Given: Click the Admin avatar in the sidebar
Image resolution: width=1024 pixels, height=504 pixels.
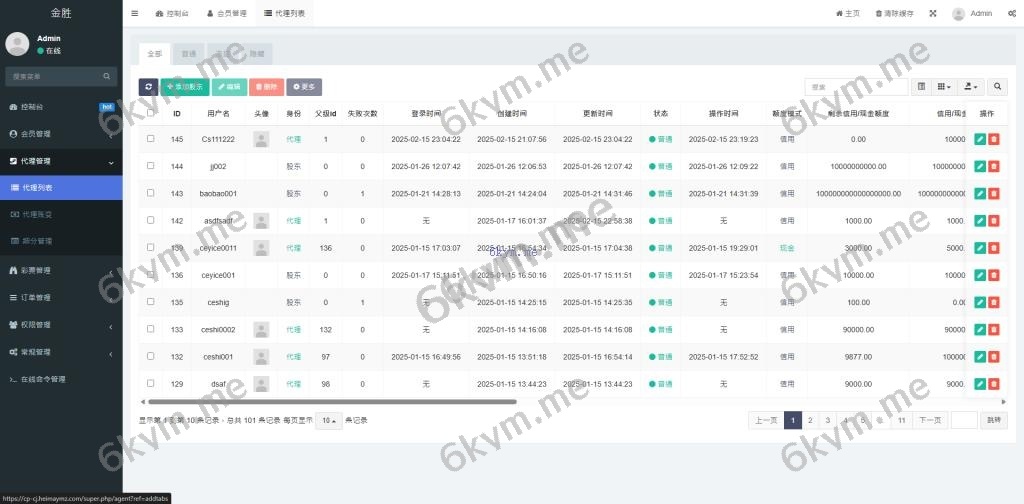Looking at the screenshot, I should pos(17,44).
